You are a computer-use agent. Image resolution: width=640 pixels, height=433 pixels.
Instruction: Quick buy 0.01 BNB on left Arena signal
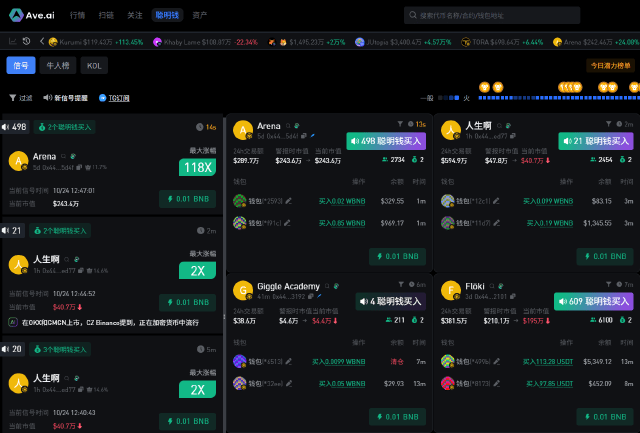(188, 199)
